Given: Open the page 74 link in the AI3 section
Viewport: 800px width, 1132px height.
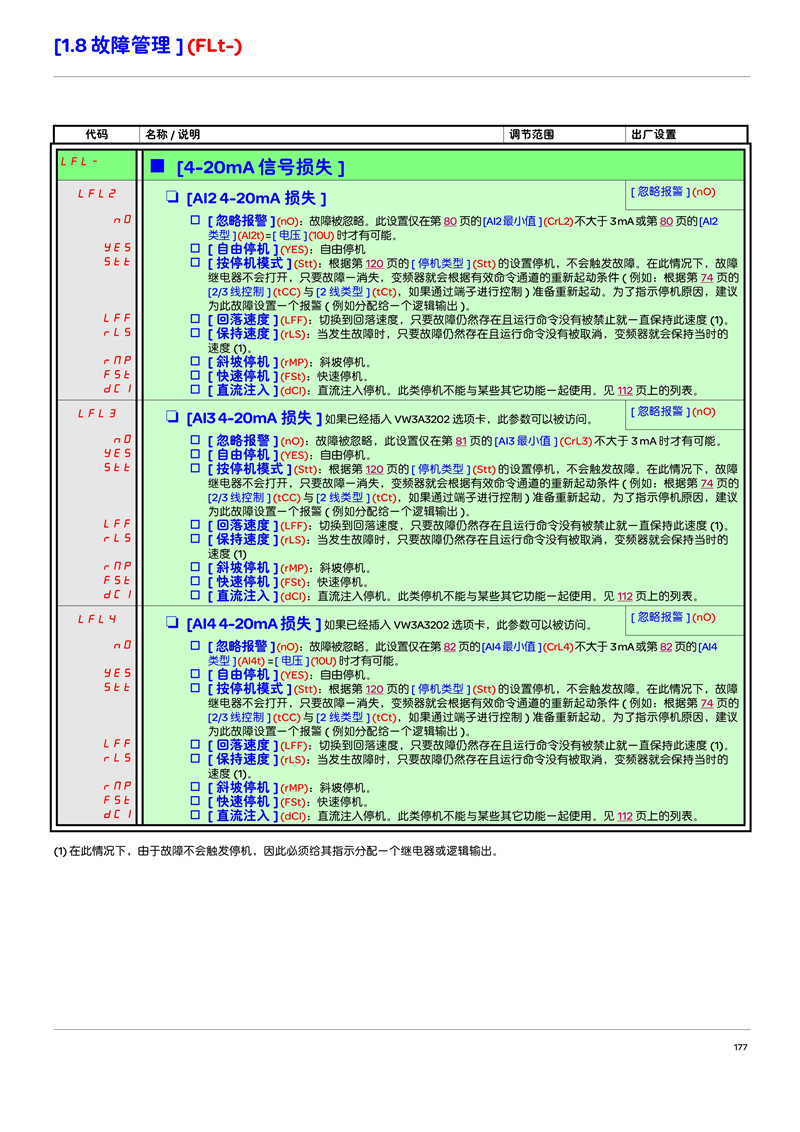Looking at the screenshot, I should (707, 484).
